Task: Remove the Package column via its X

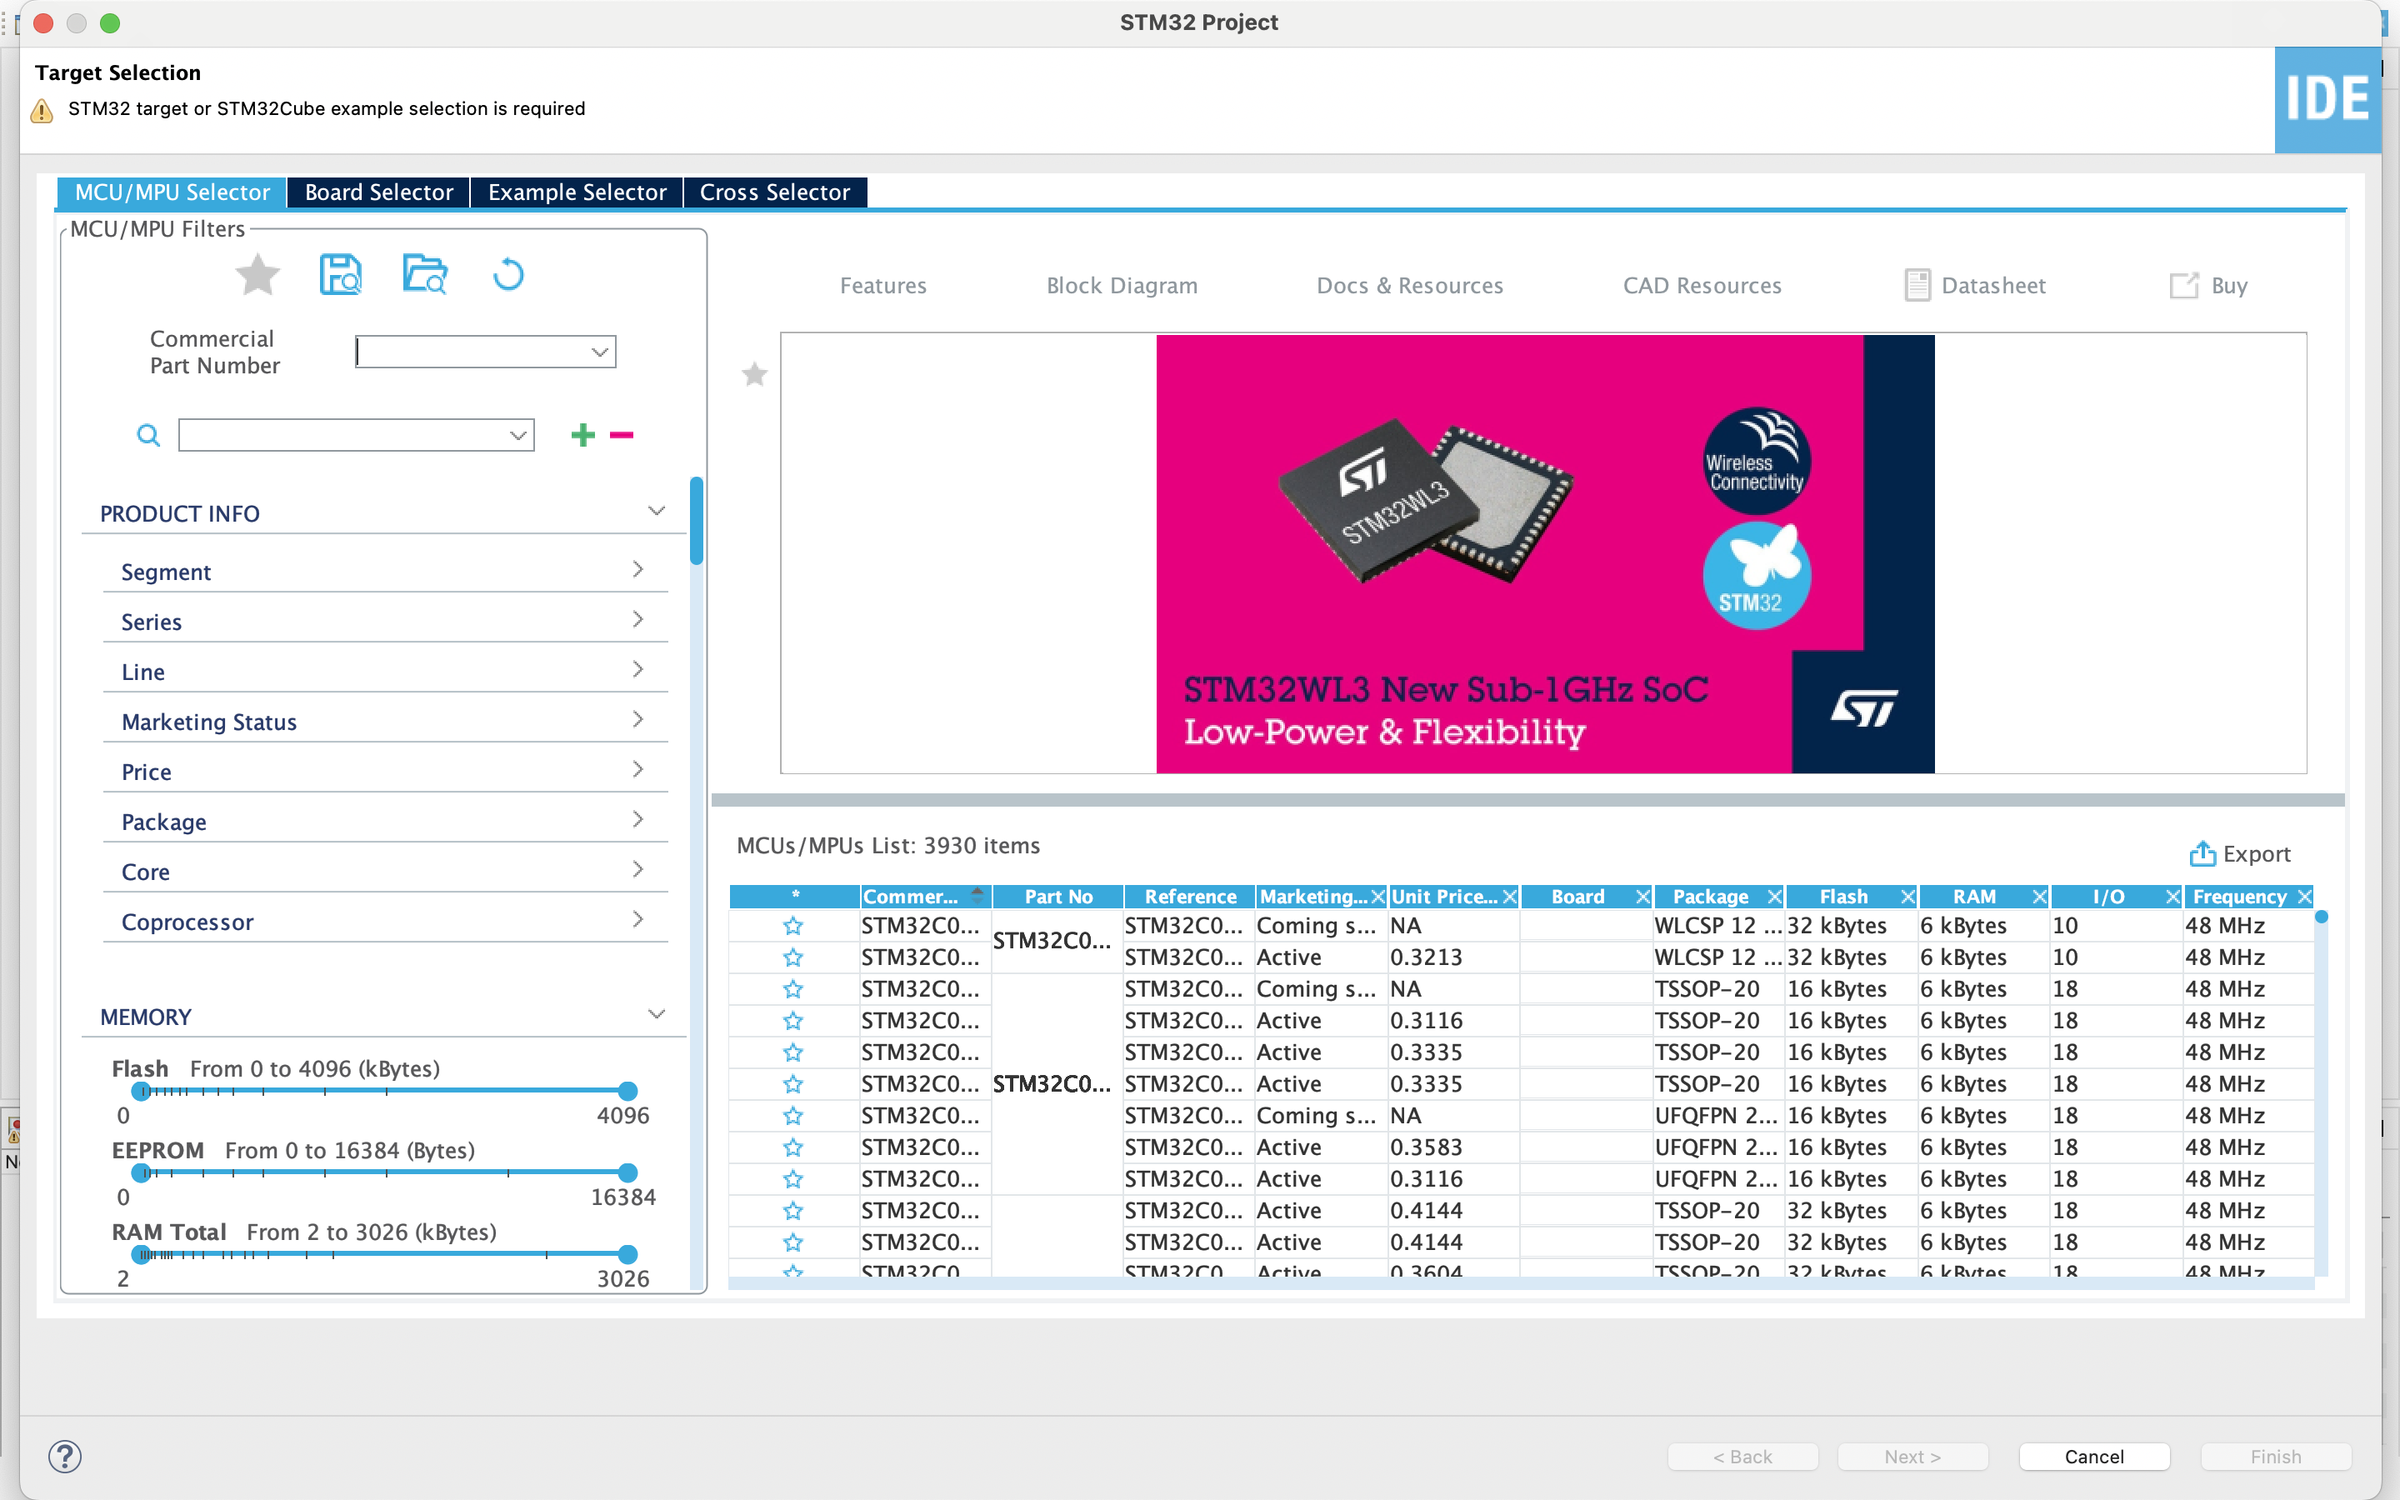Action: (1774, 897)
